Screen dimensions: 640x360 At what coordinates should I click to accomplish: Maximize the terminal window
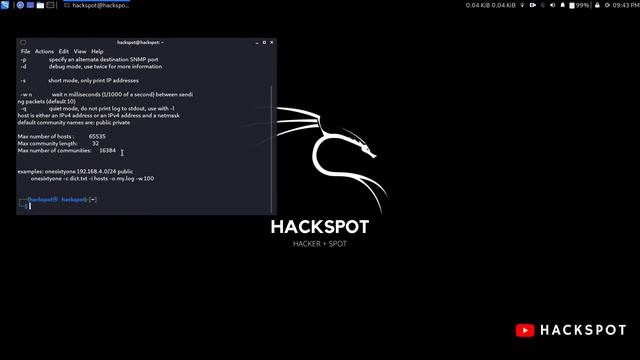264,42
